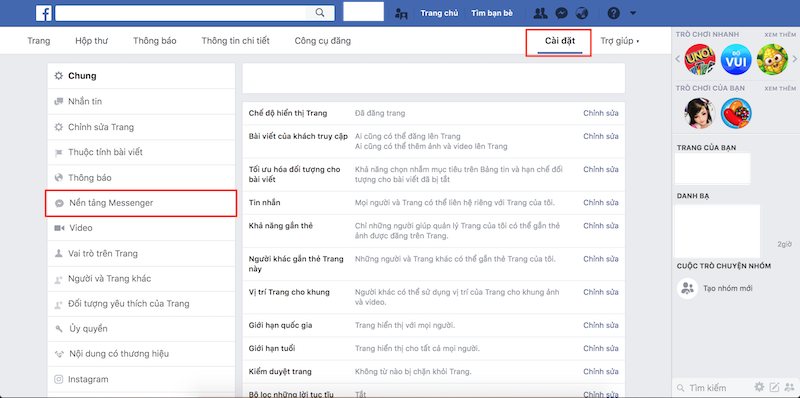Edit Giới hạn tuổi setting
This screenshot has width=800, height=398.
[601, 349]
